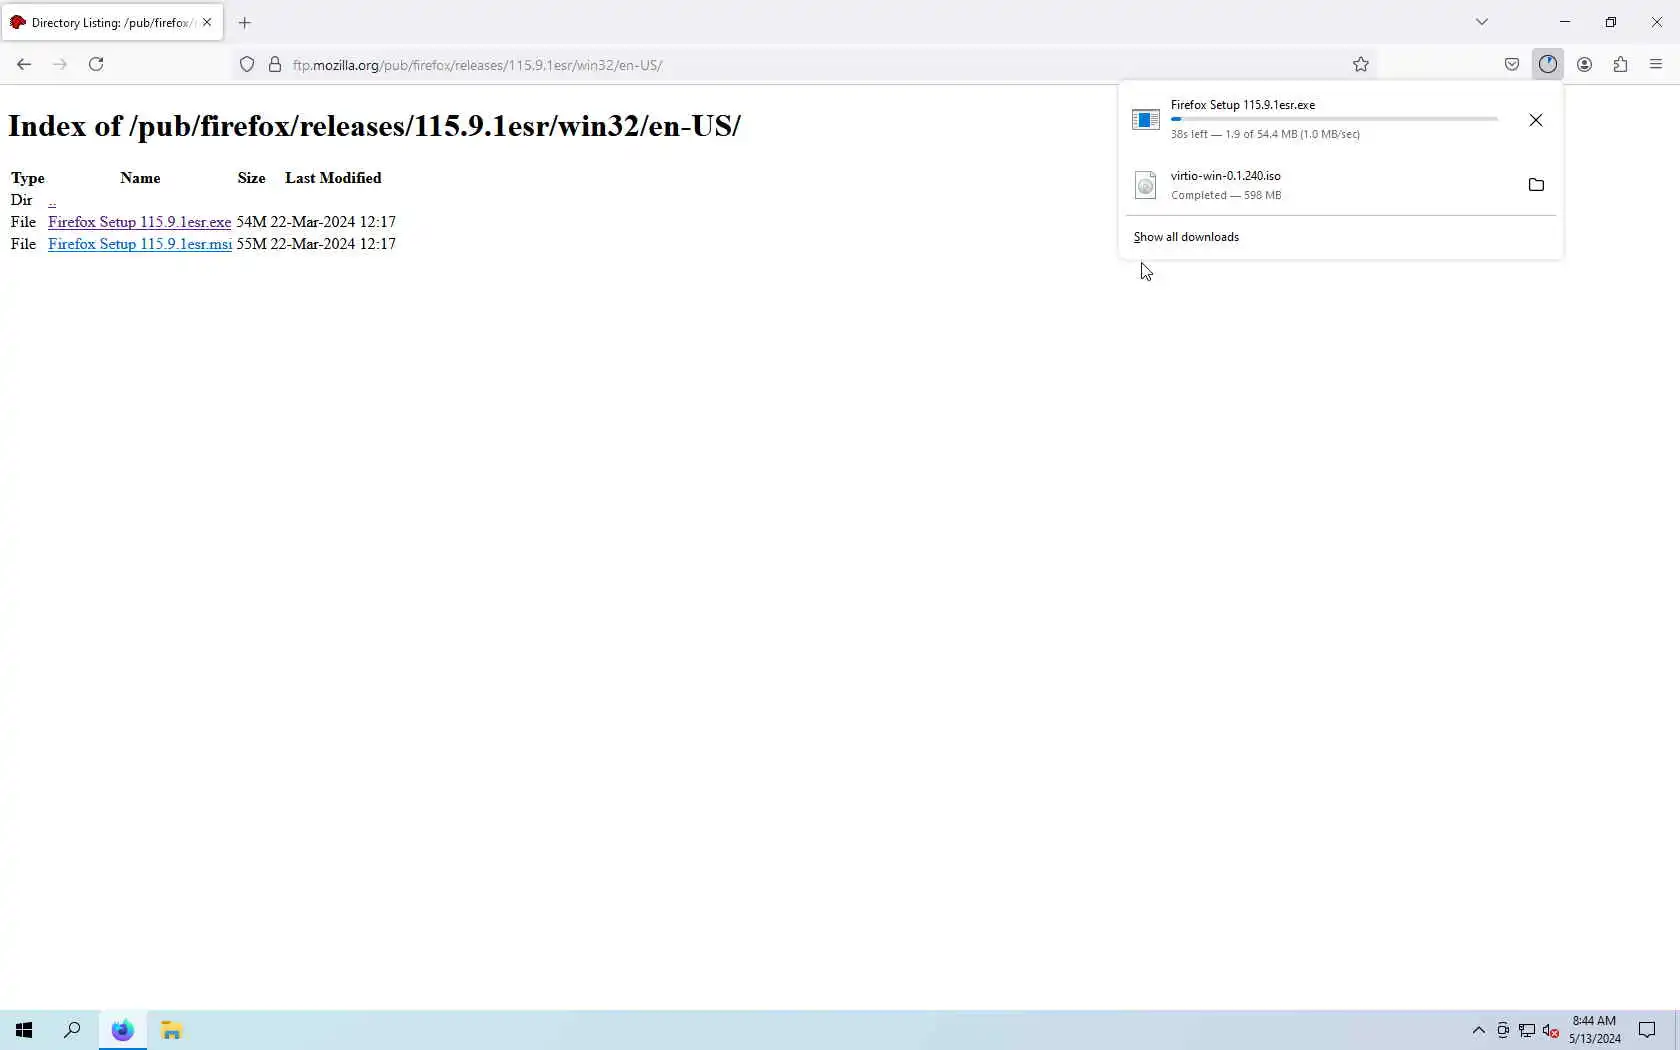Download Firefox Setup 115.9.1esr.msi link
1680x1050 pixels.
click(140, 244)
